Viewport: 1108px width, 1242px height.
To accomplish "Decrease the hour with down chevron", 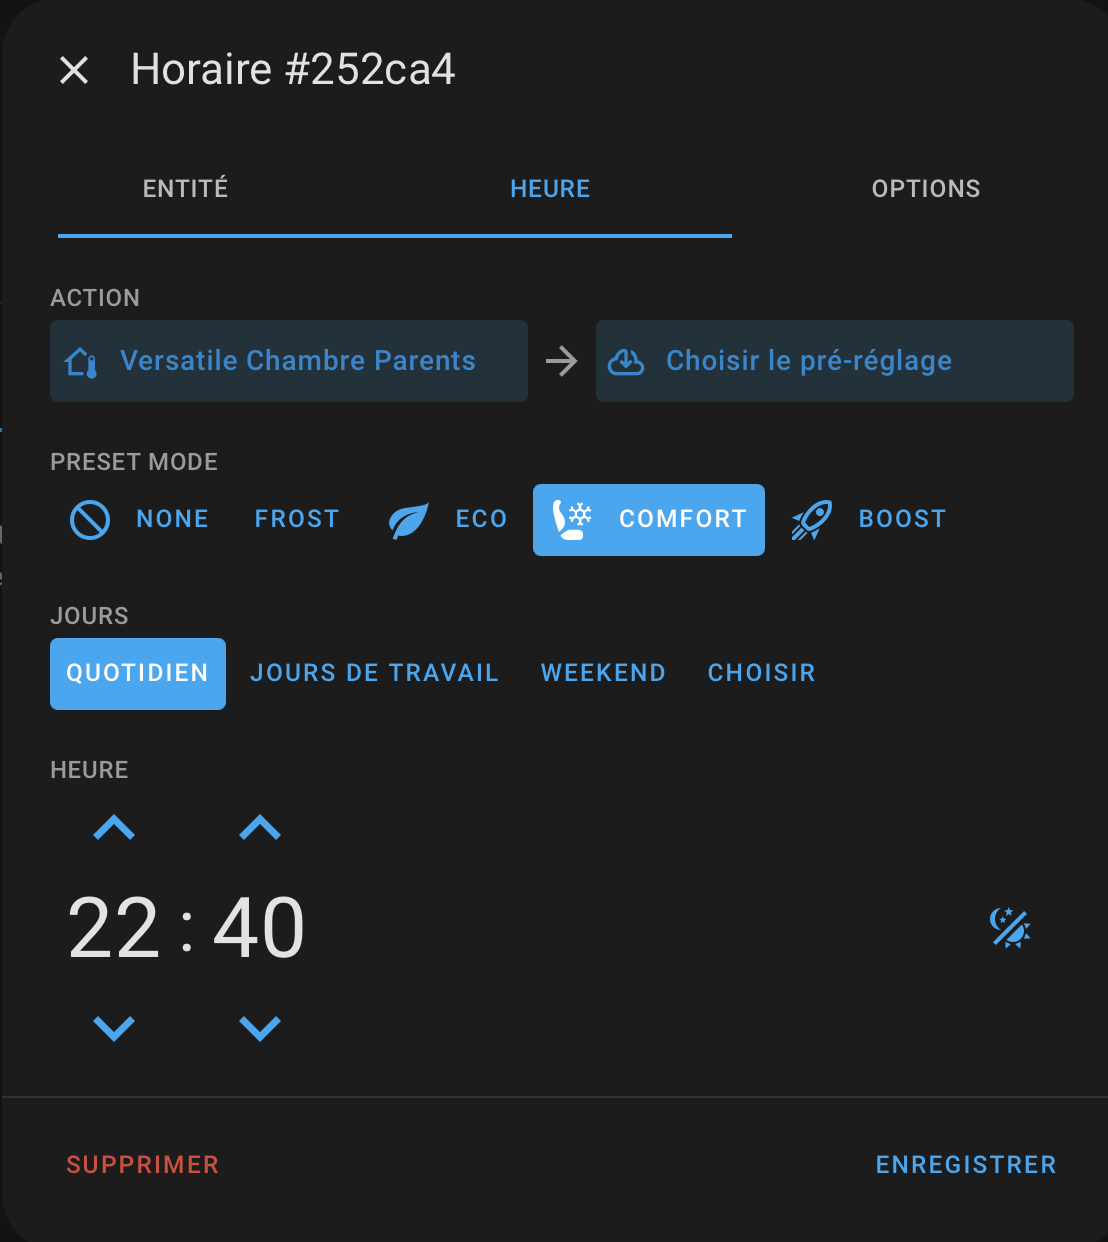I will click(114, 1027).
